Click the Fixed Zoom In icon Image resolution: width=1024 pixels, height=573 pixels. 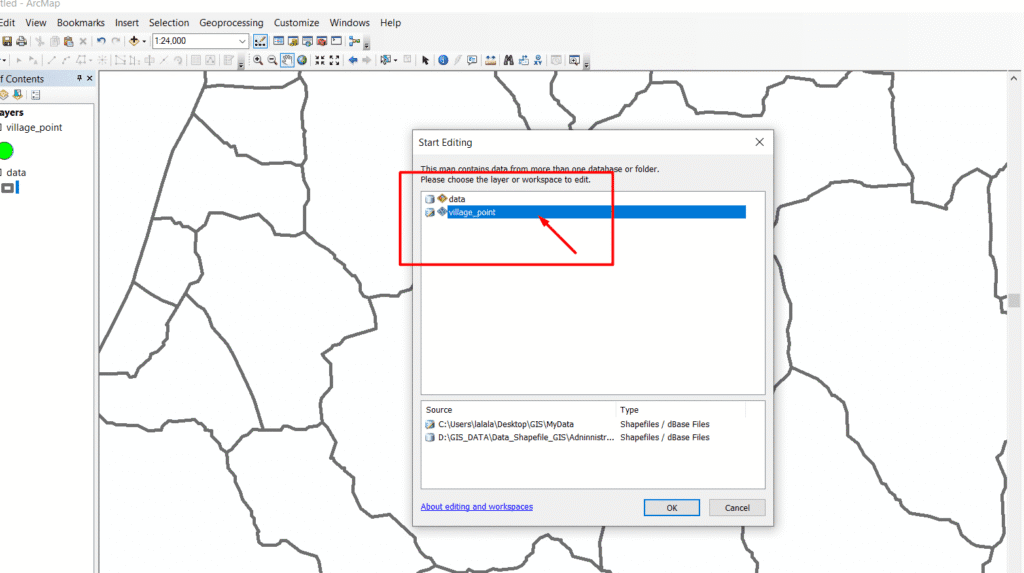pyautogui.click(x=320, y=60)
